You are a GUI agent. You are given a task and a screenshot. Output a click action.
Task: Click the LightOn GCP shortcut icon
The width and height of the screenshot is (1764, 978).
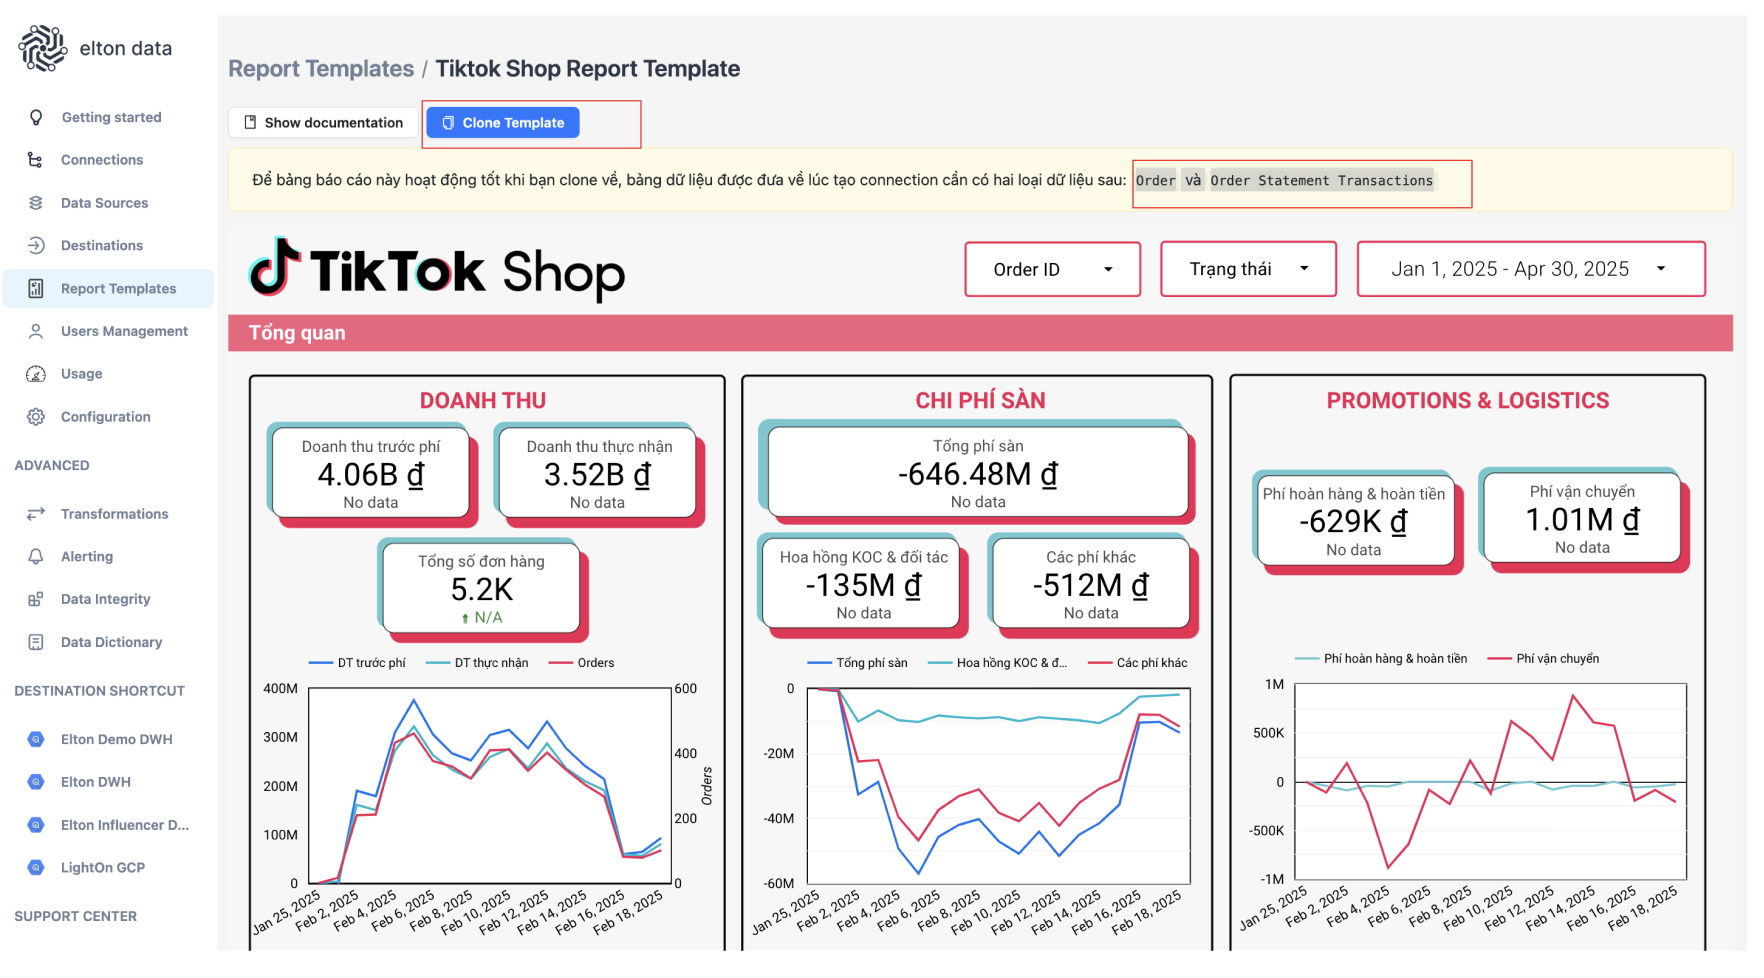(36, 867)
